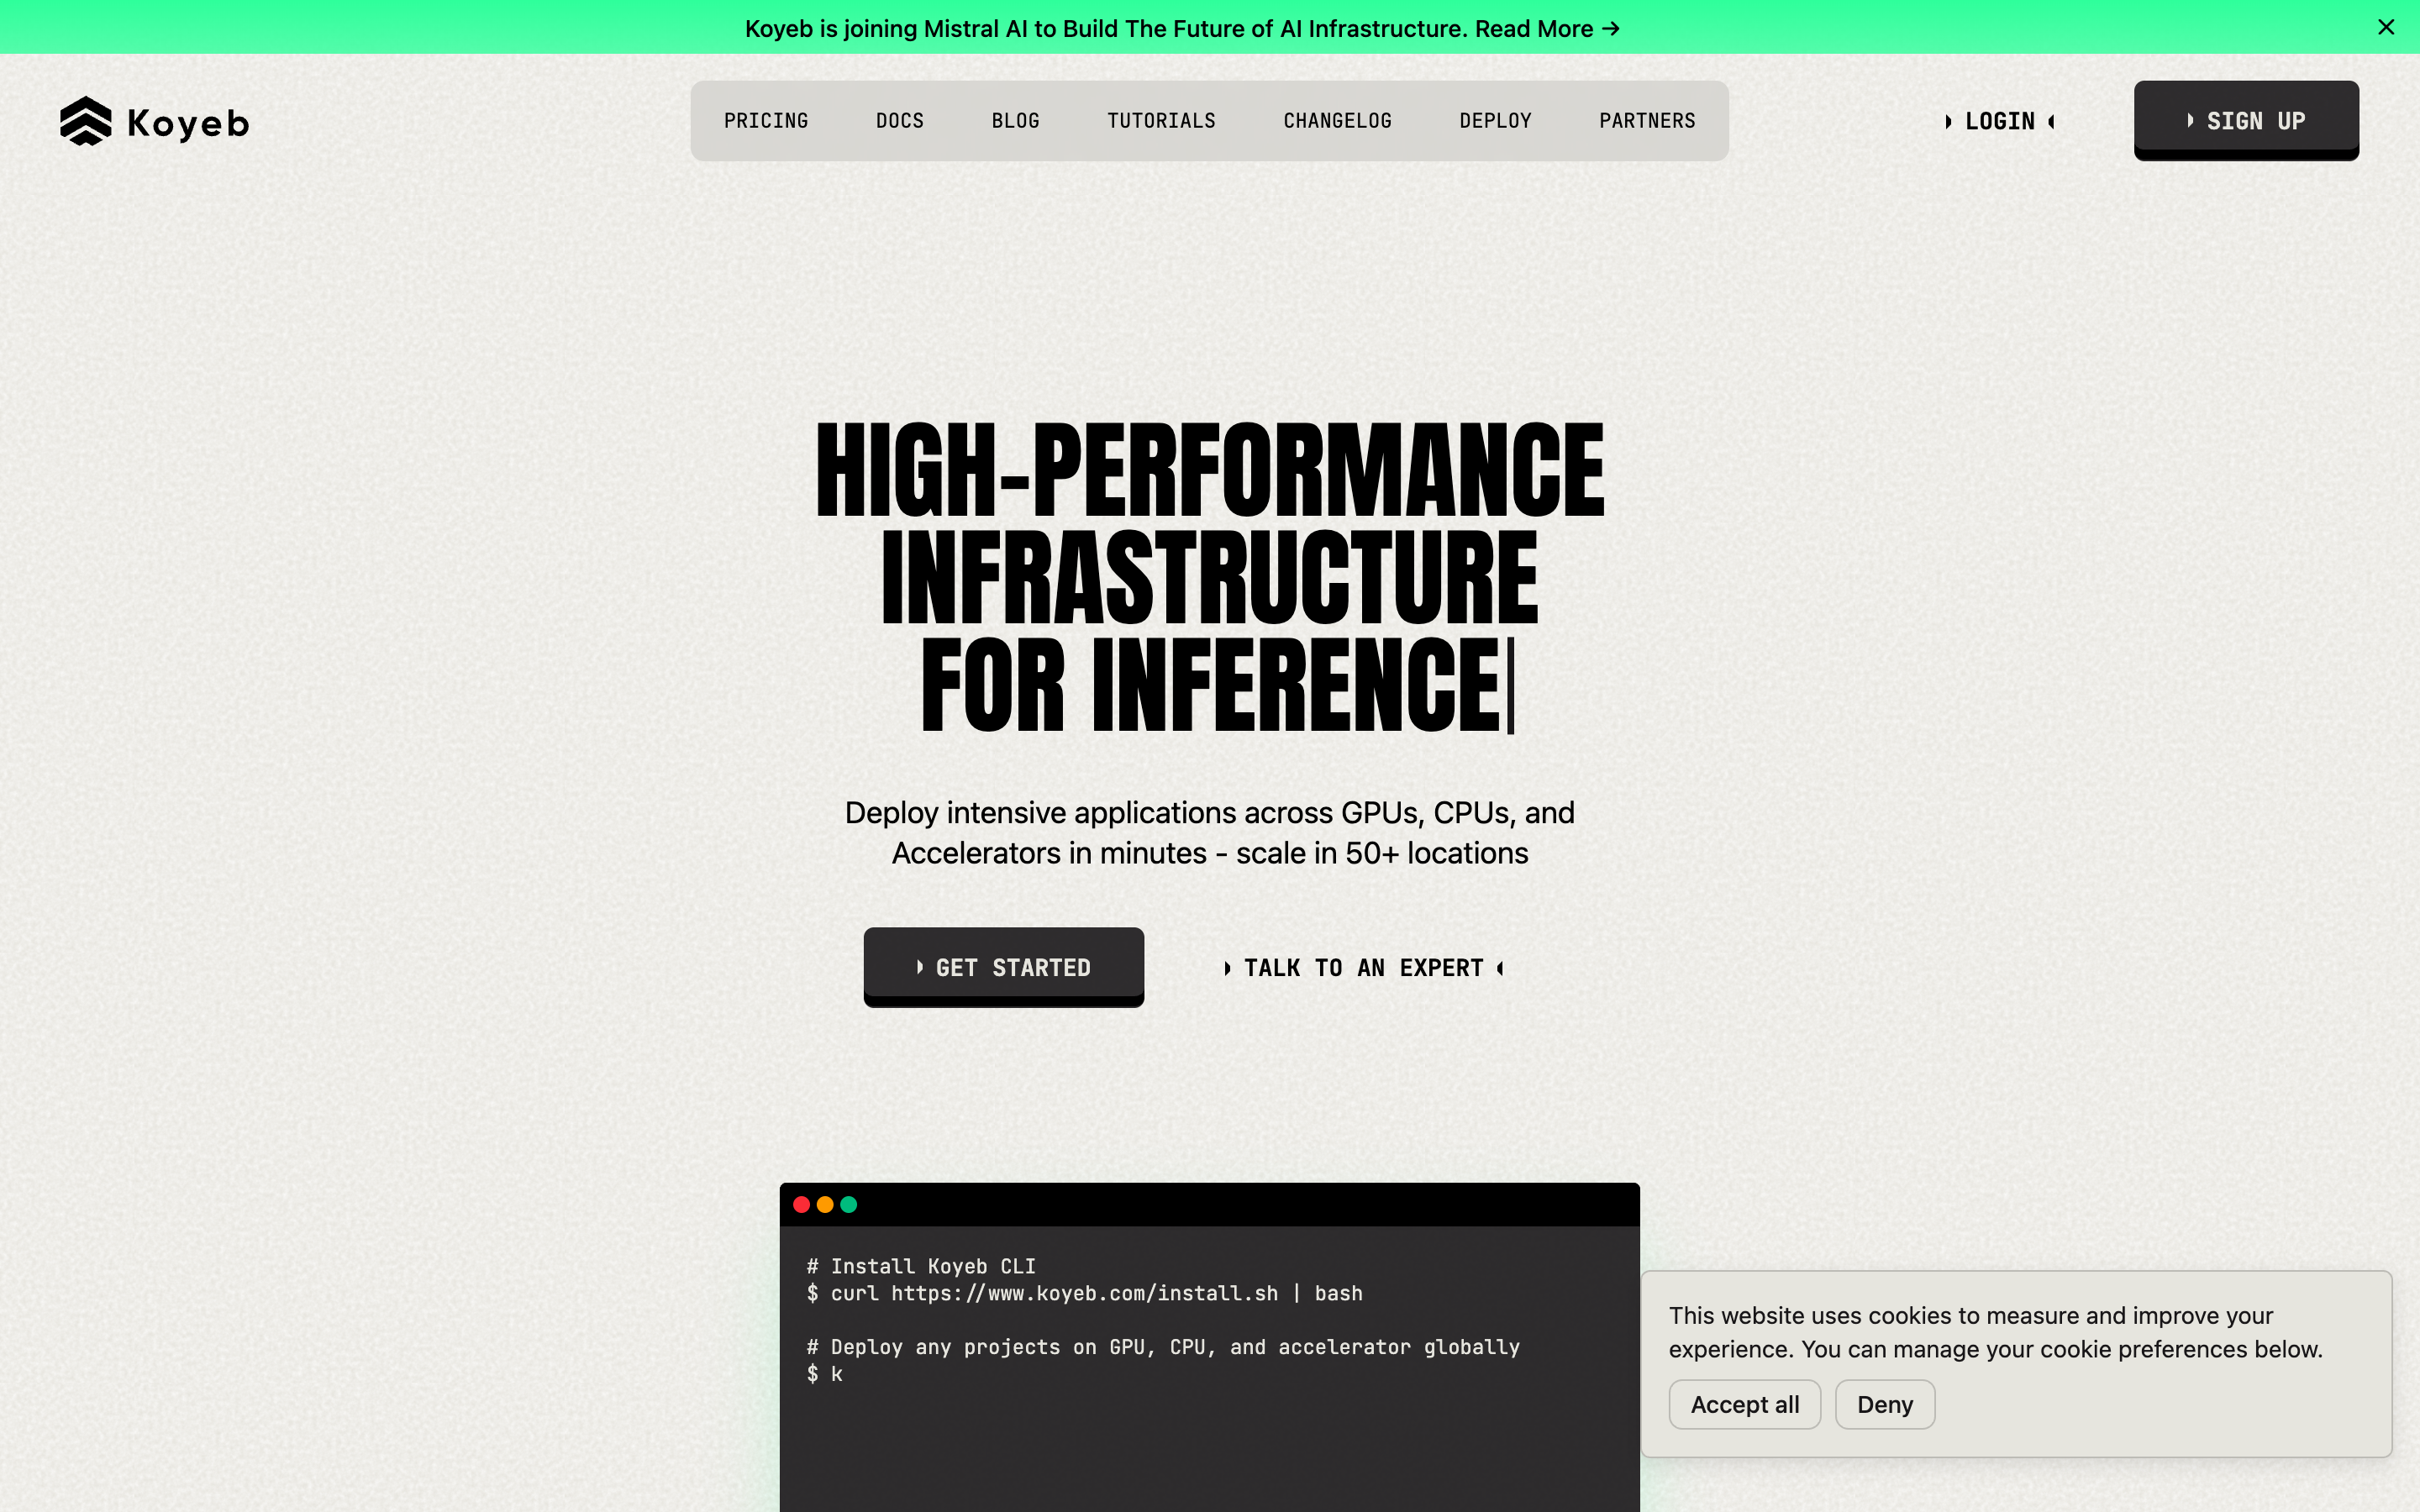The width and height of the screenshot is (2420, 1512).
Task: Click the orange dot in terminal window
Action: 825,1204
